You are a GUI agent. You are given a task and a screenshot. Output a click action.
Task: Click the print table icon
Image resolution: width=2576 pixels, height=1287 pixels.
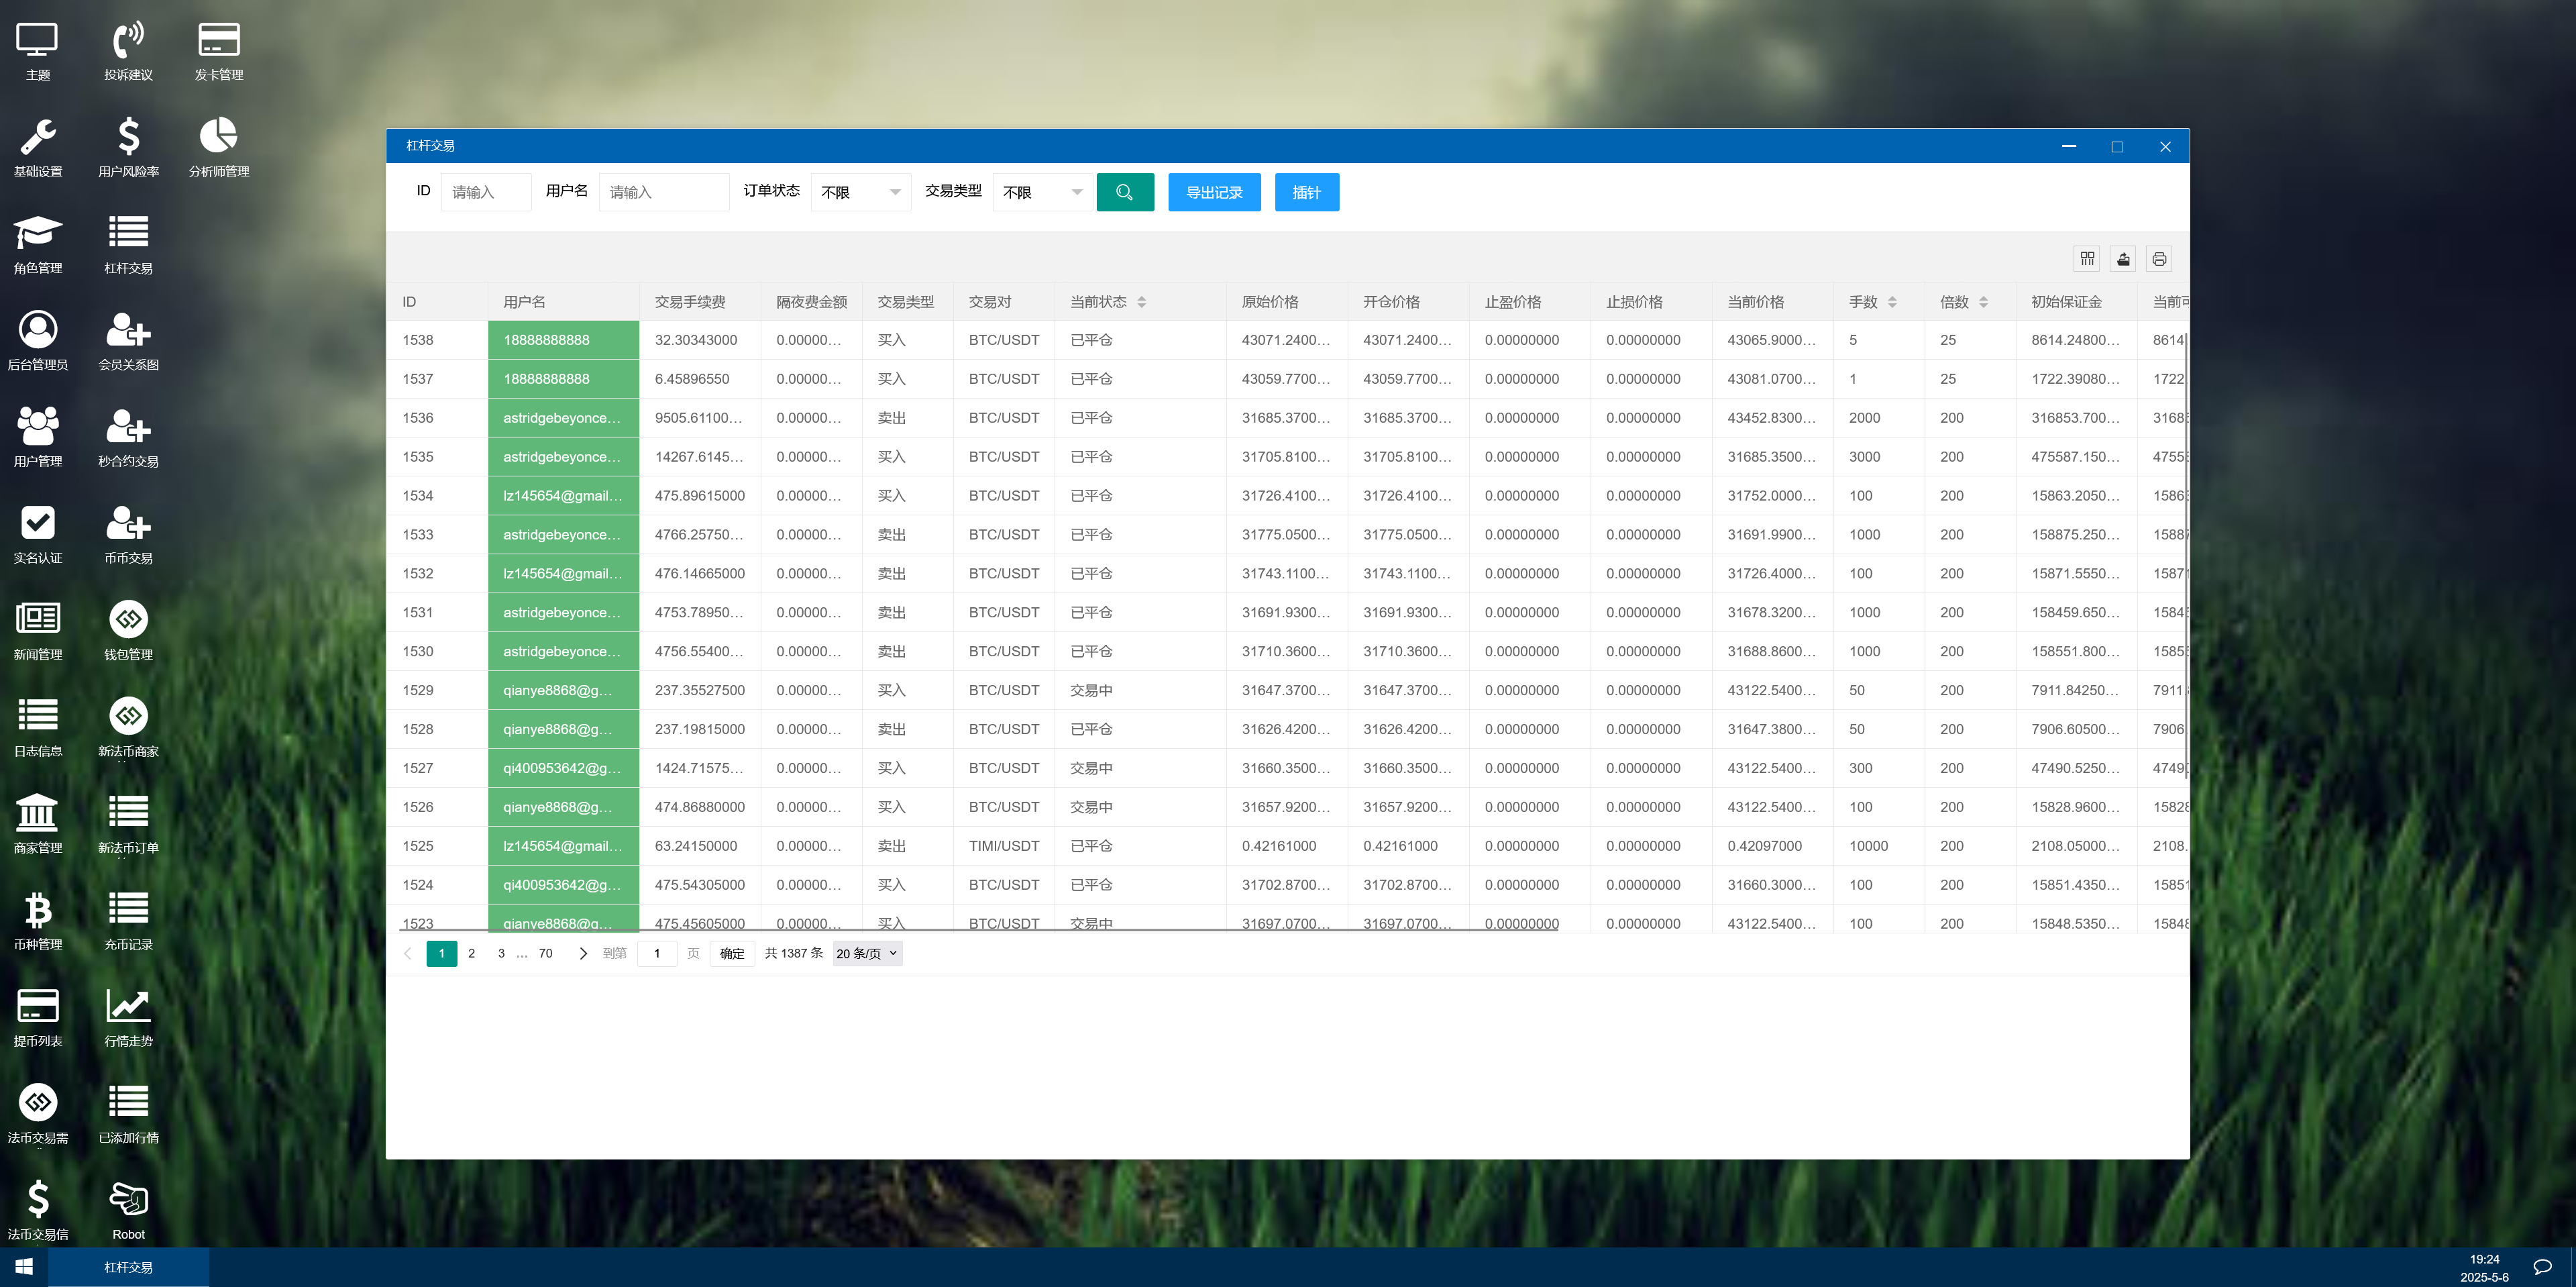tap(2159, 259)
